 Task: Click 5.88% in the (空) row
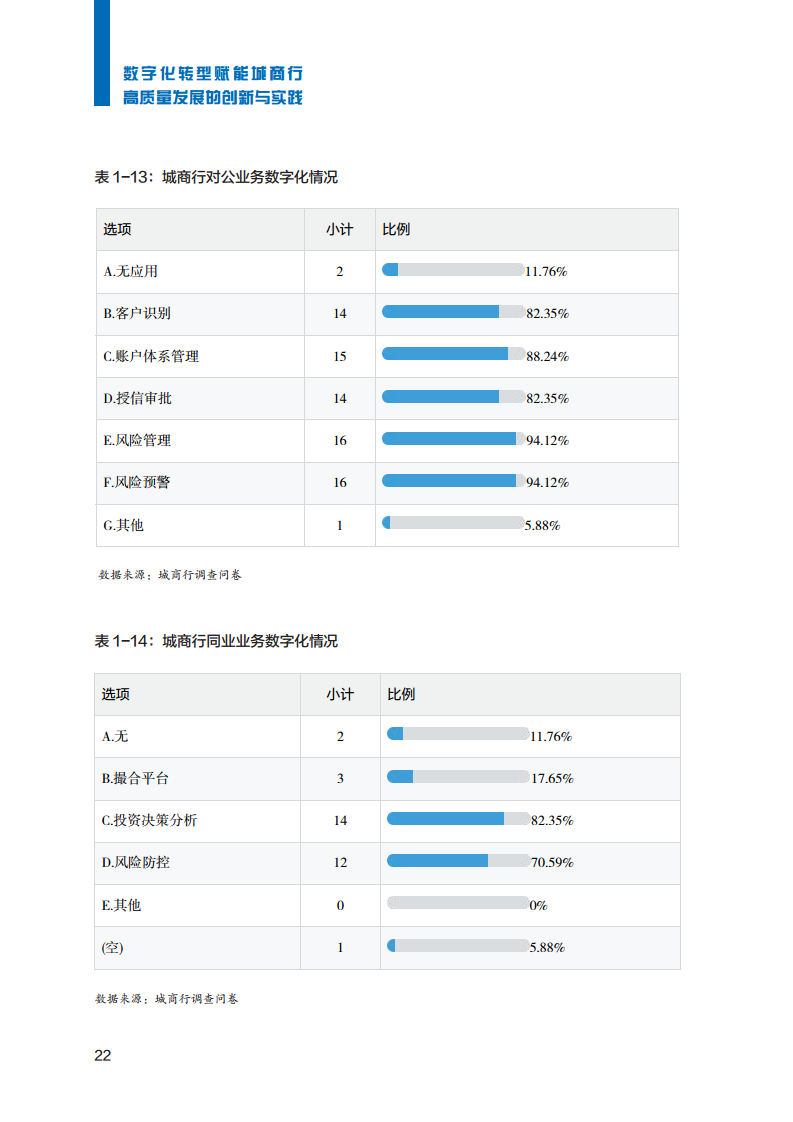click(548, 947)
